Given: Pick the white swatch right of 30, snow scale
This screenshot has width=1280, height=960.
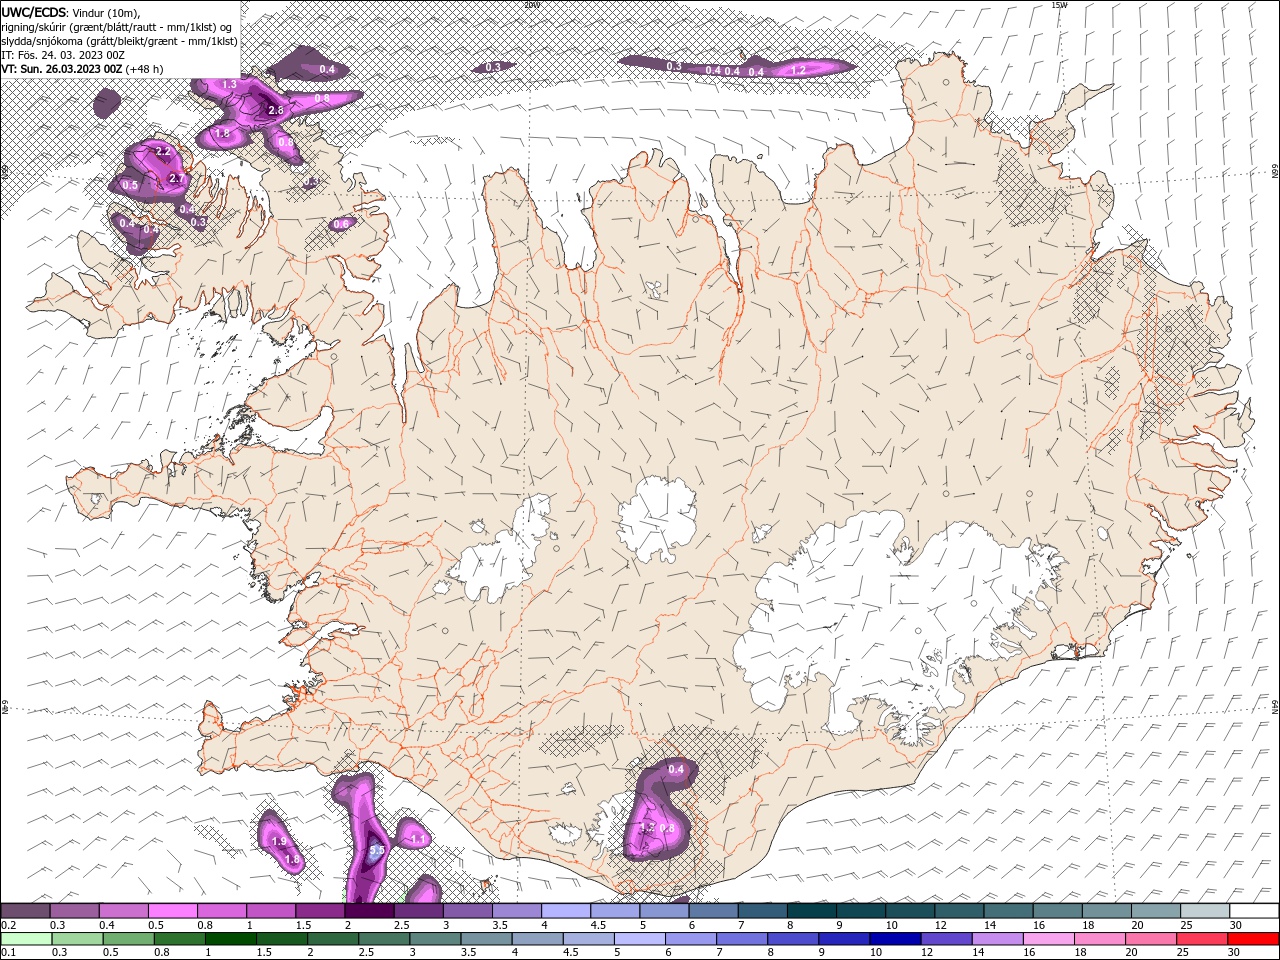Looking at the screenshot, I should (x=1254, y=911).
